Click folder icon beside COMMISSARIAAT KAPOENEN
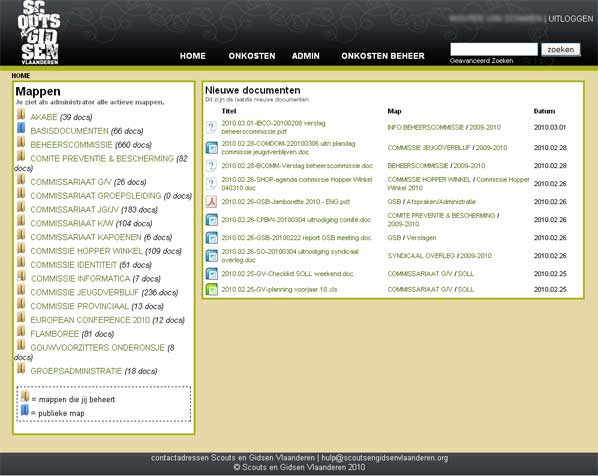Image resolution: width=598 pixels, height=476 pixels. point(21,234)
